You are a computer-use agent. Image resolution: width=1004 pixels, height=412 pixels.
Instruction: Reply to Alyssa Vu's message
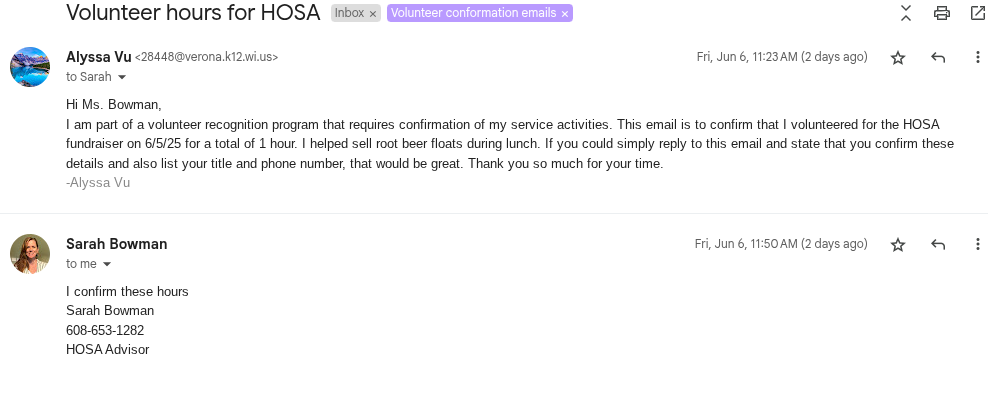tap(938, 58)
